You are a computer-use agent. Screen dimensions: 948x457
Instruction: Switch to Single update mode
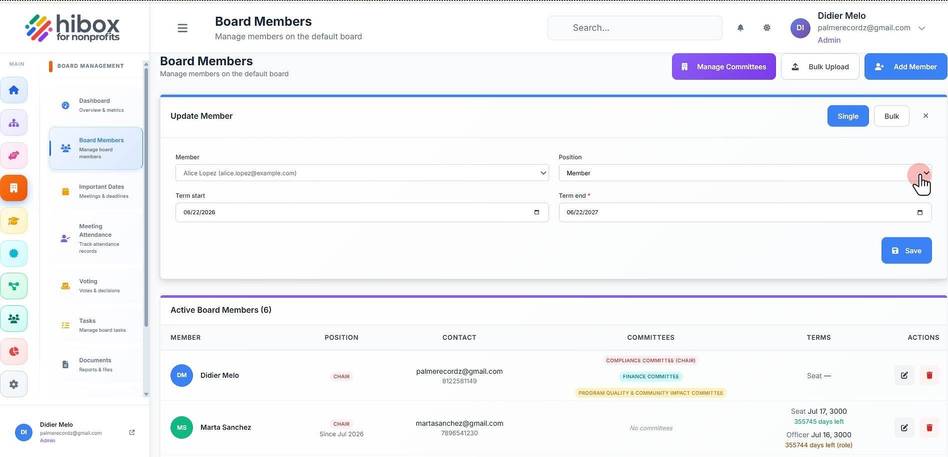848,116
